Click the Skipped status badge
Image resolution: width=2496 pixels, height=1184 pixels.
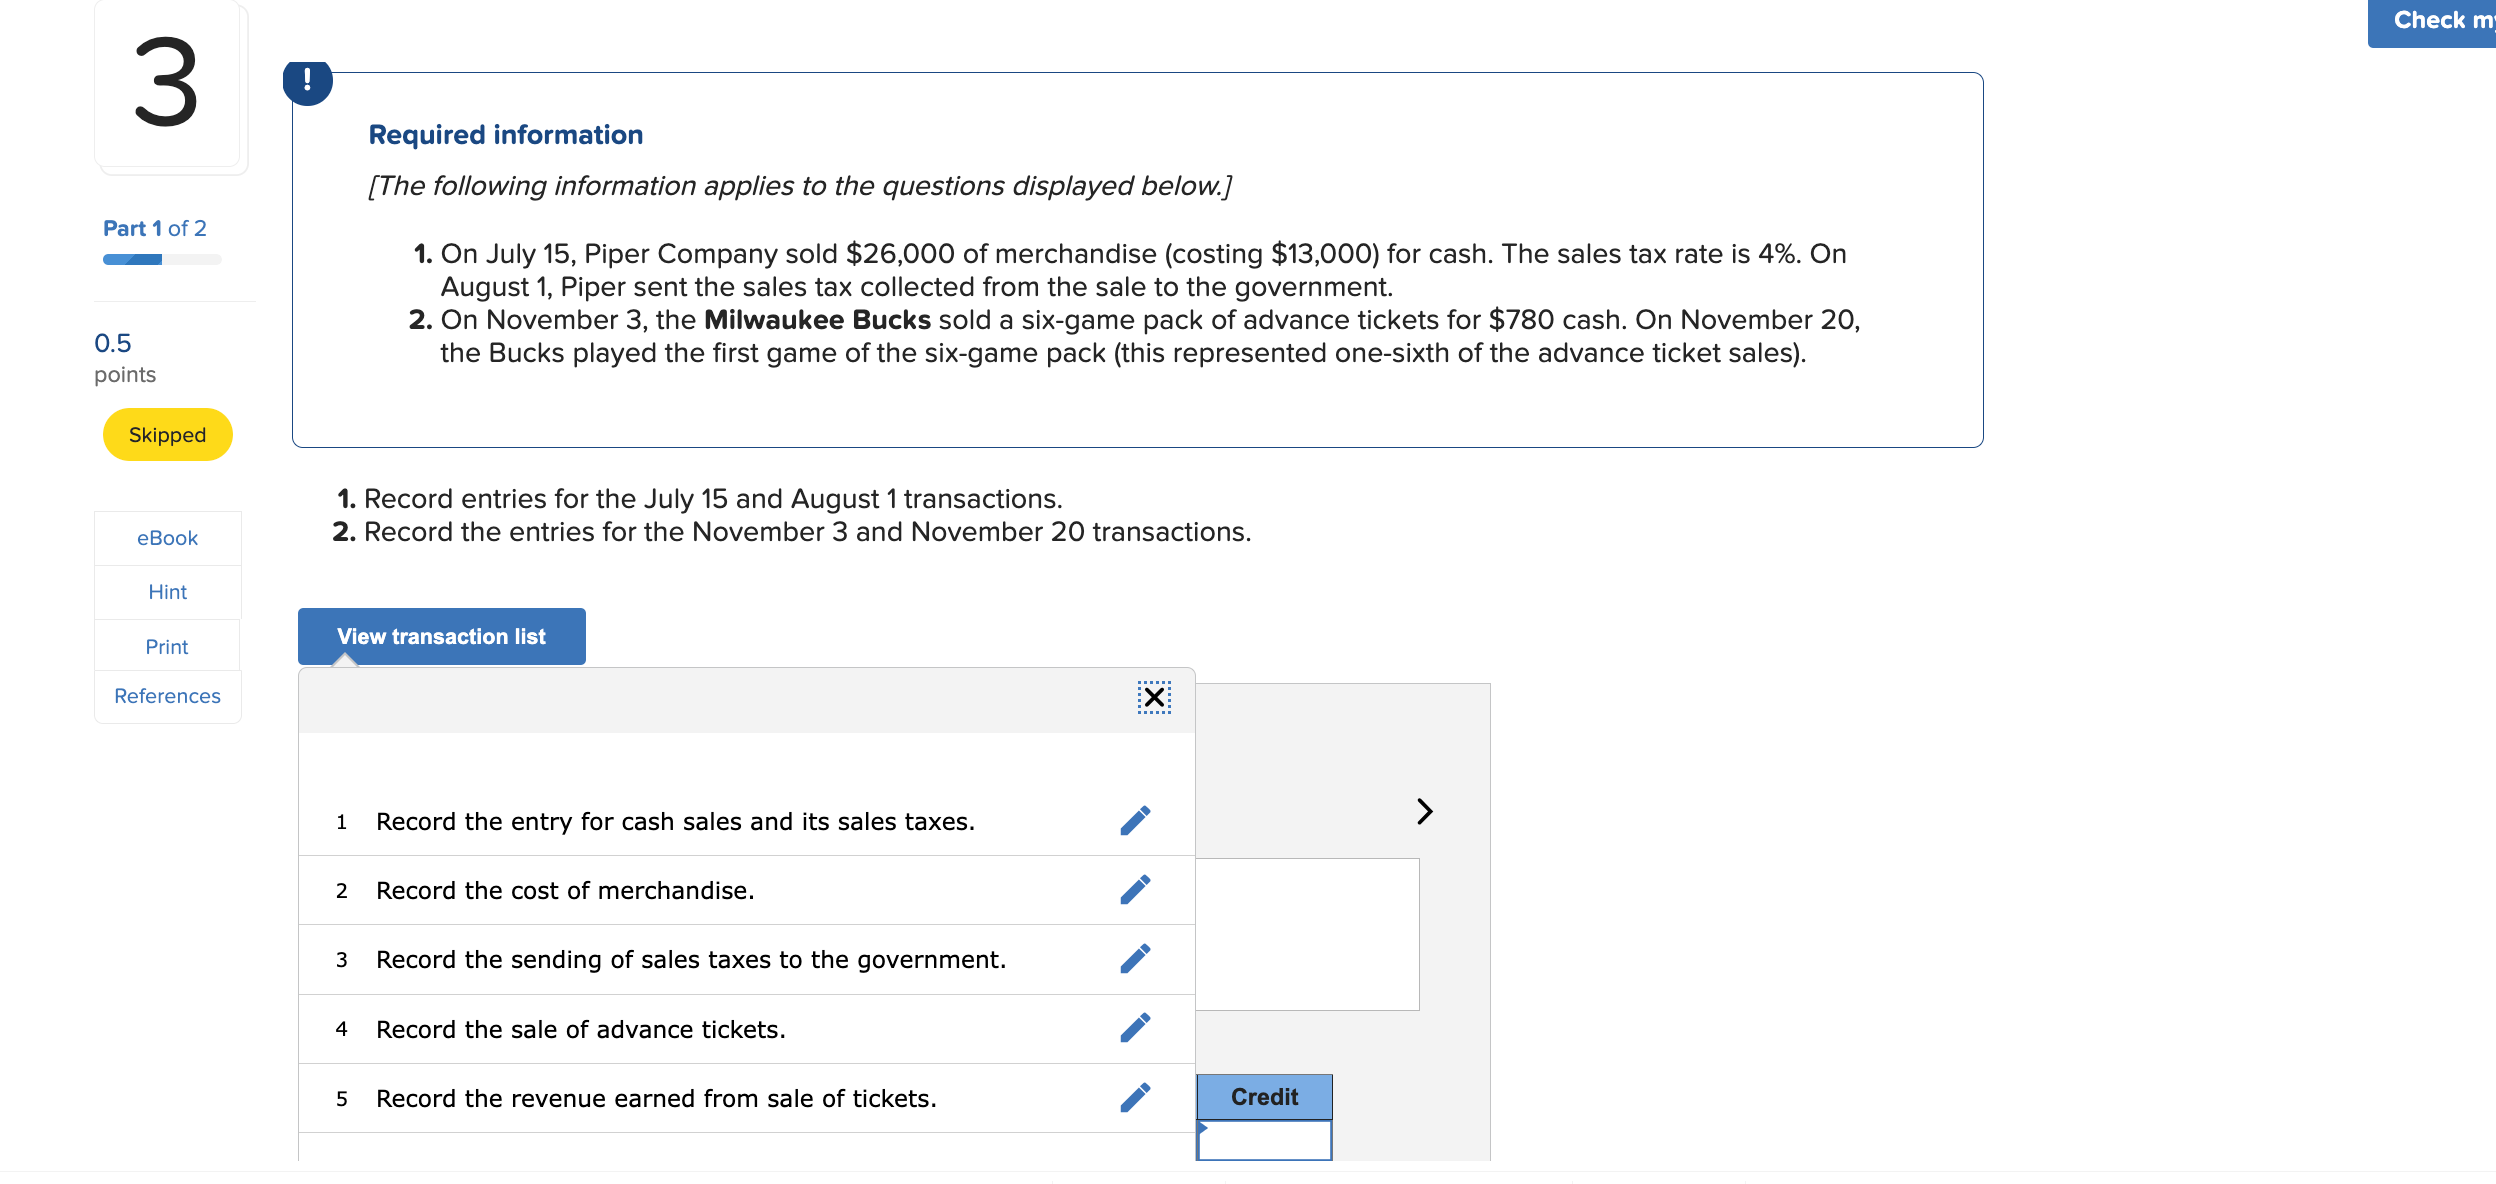pyautogui.click(x=167, y=435)
